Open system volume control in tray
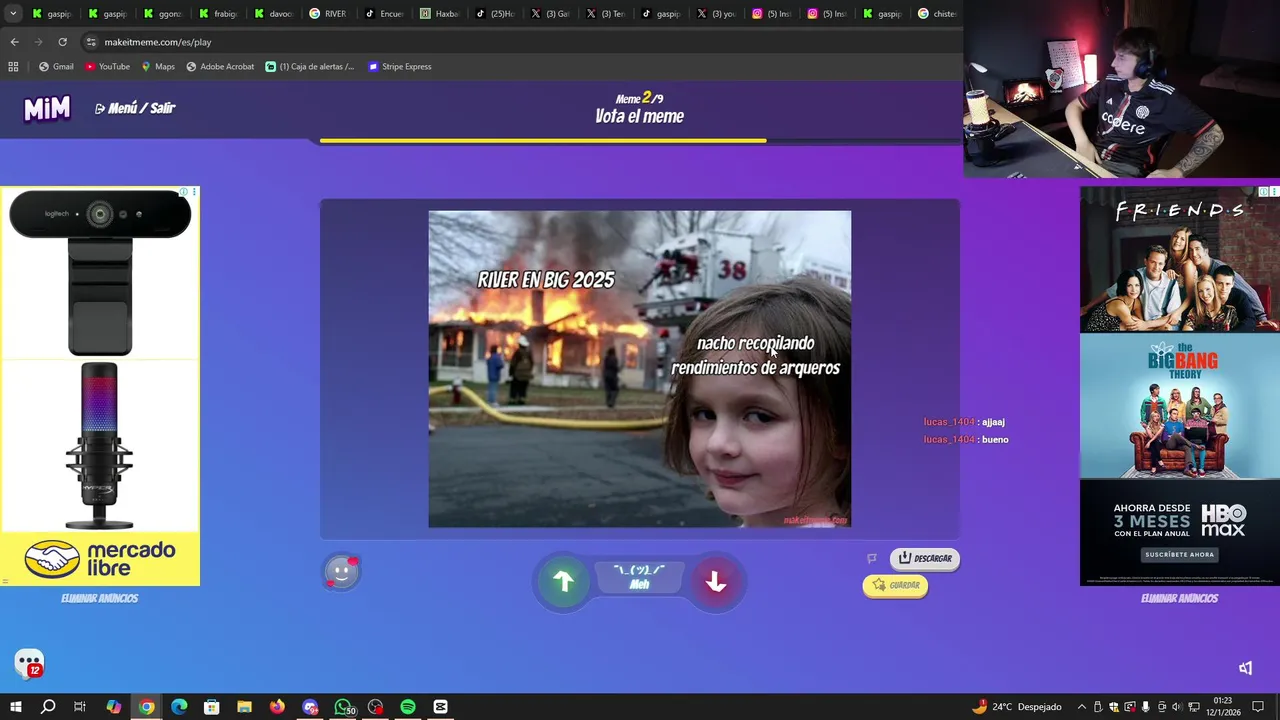The height and width of the screenshot is (720, 1280). [x=1175, y=707]
